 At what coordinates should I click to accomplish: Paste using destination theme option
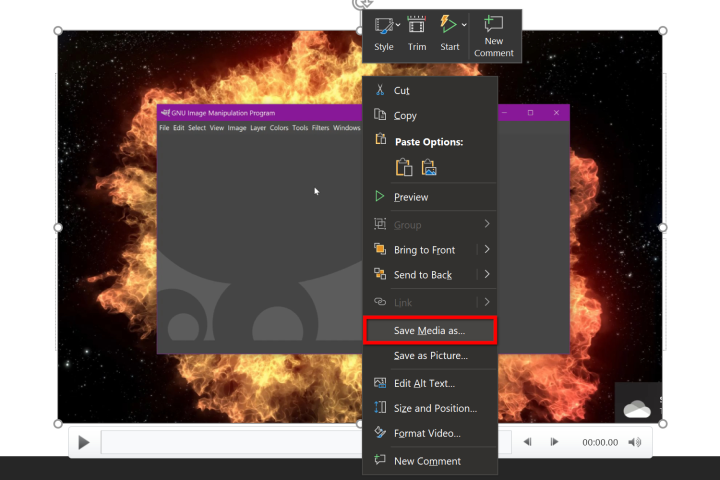click(404, 167)
